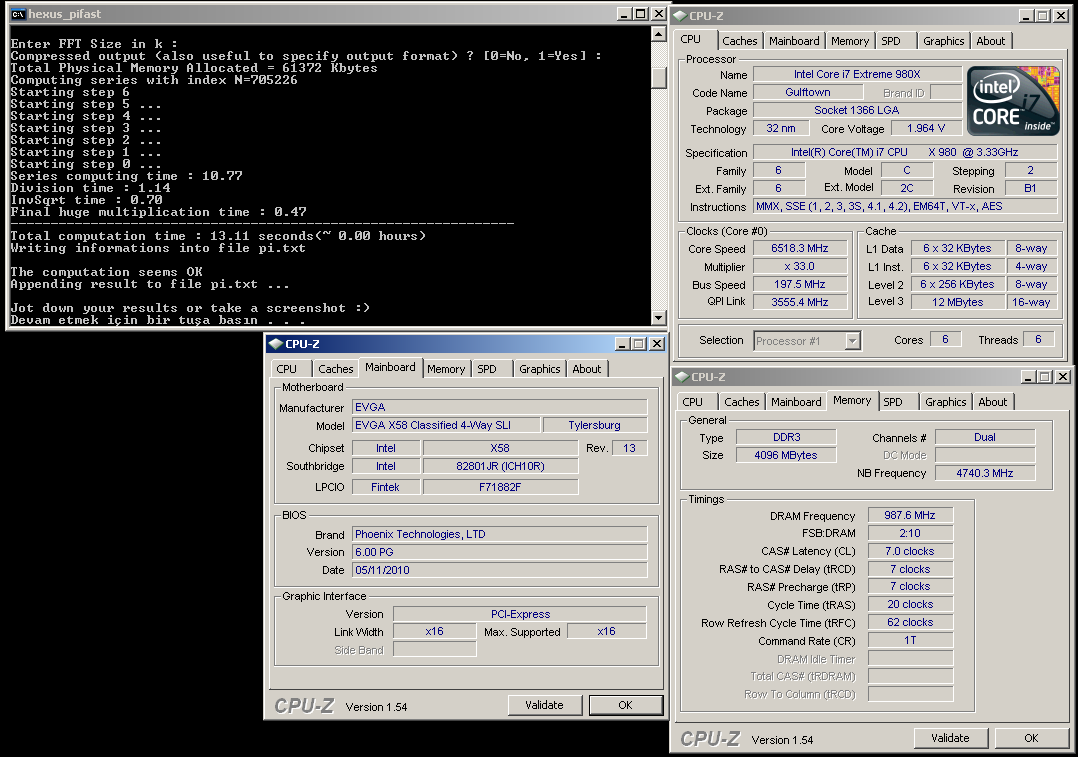Open Caches tab in the Memory CPU-Z window
Screen dimensions: 1078x757
742,402
